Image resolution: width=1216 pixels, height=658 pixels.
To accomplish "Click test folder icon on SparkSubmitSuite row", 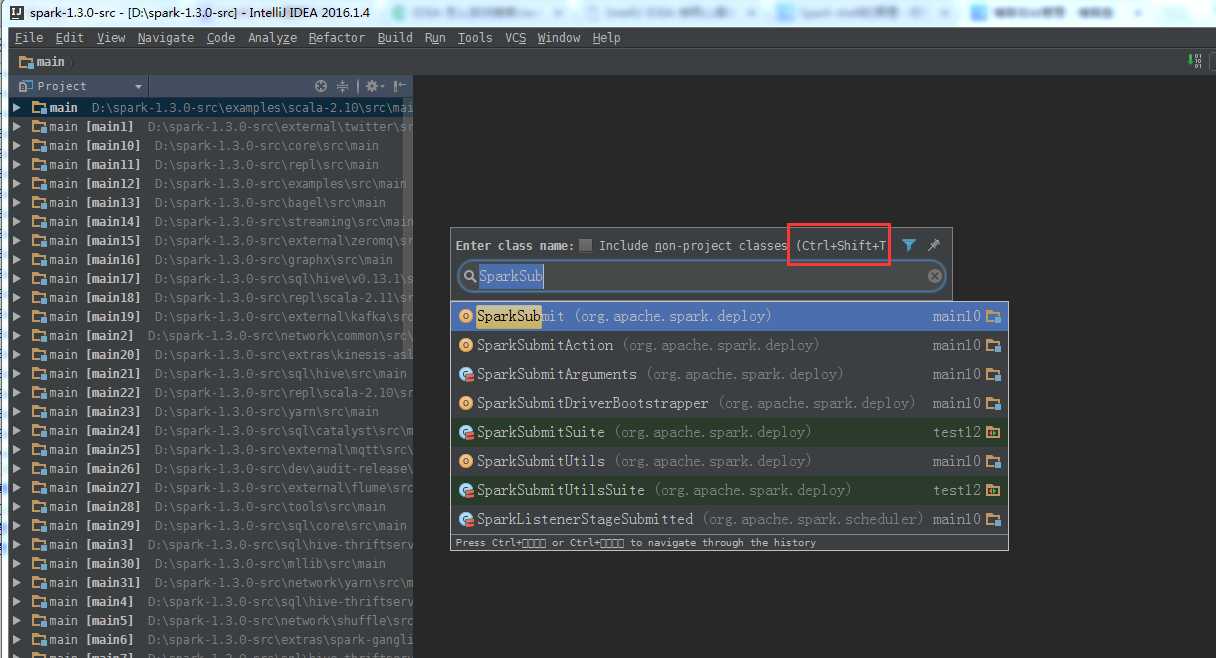I will click(993, 432).
